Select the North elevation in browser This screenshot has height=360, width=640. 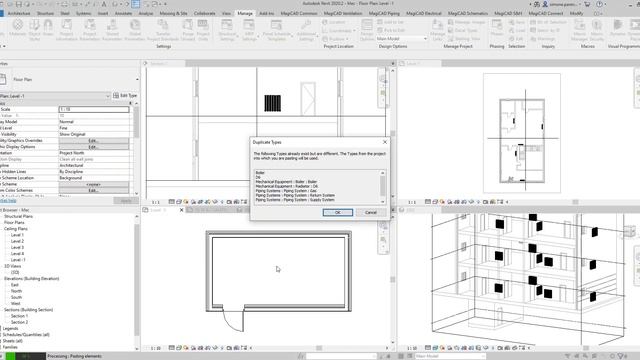click(16, 291)
